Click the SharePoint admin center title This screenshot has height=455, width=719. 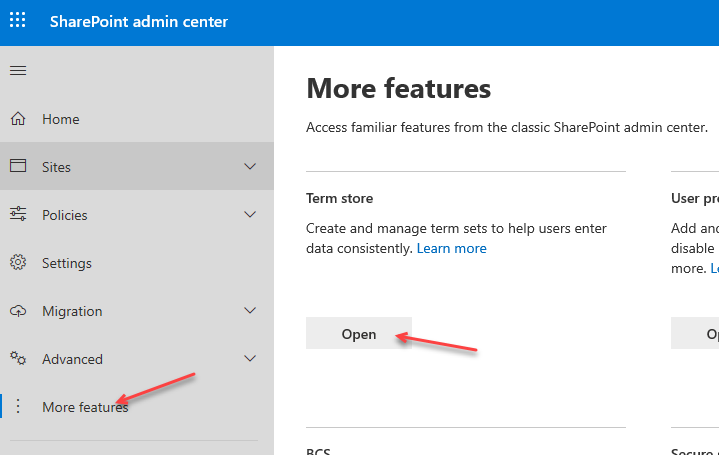139,22
